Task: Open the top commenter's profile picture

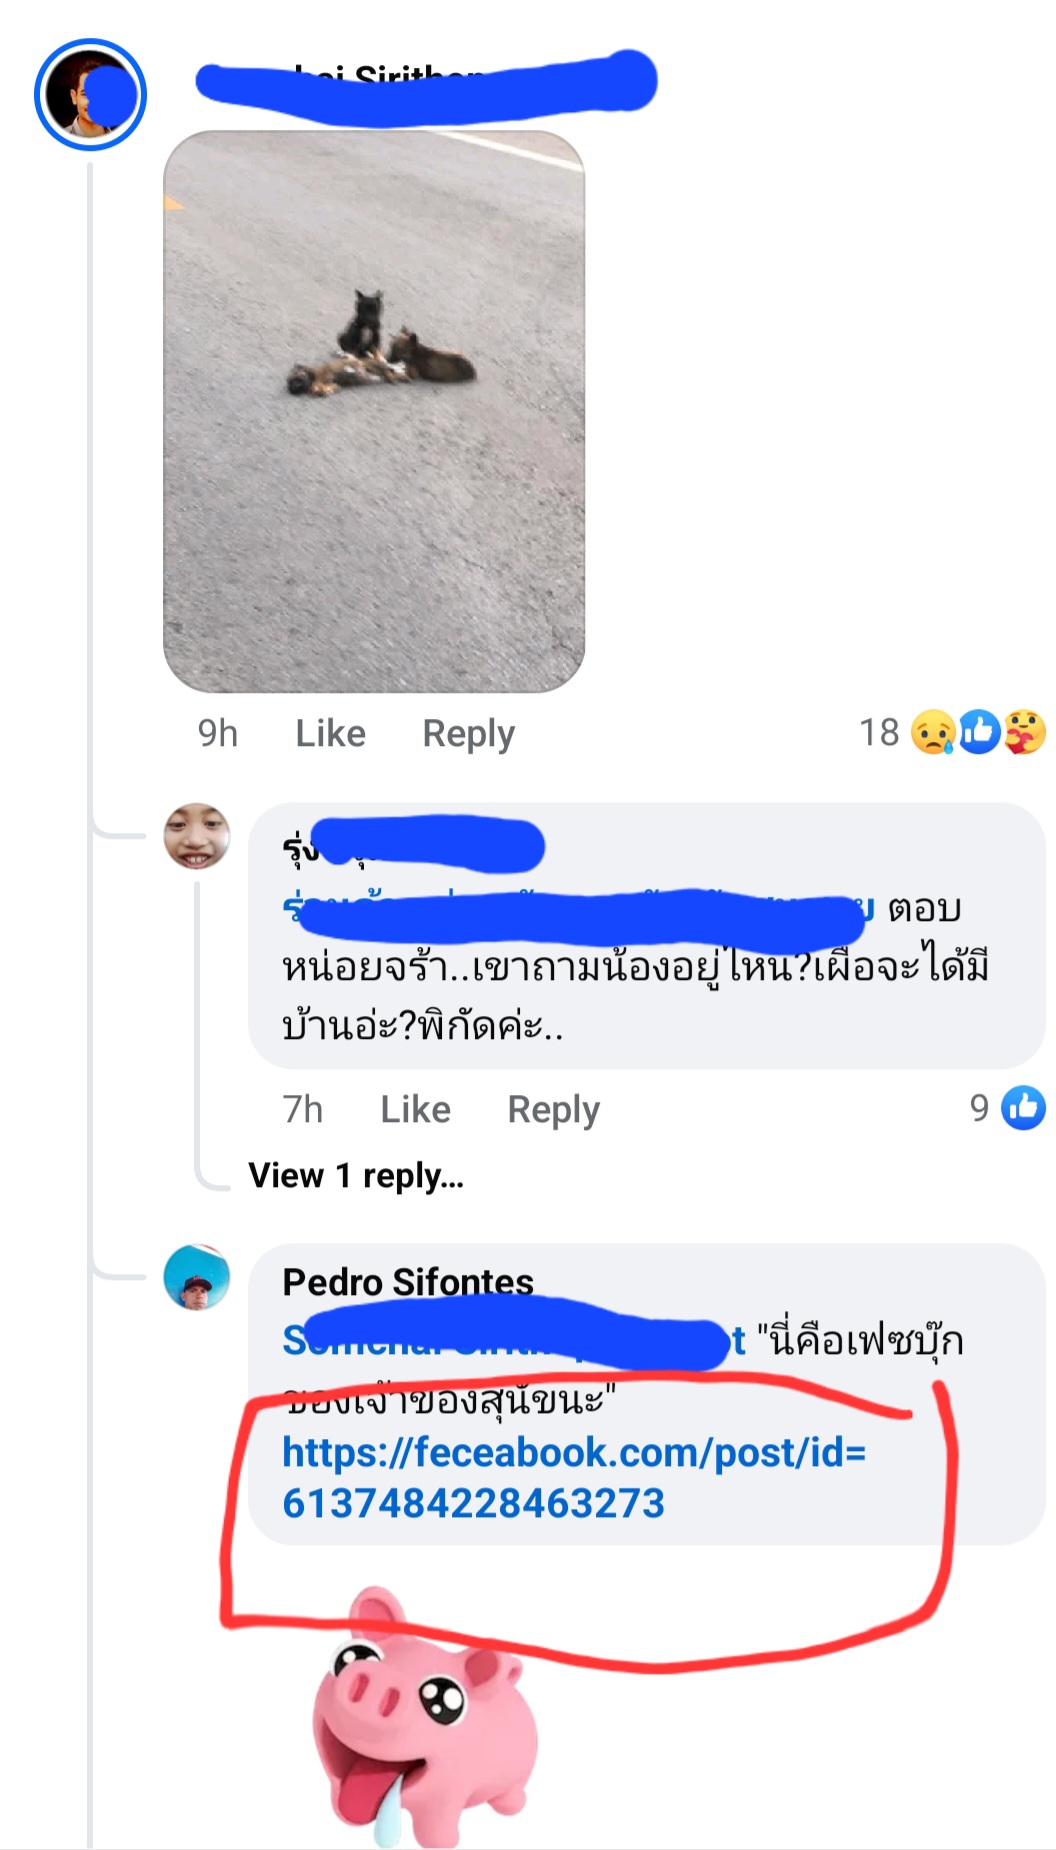Action: click(90, 95)
